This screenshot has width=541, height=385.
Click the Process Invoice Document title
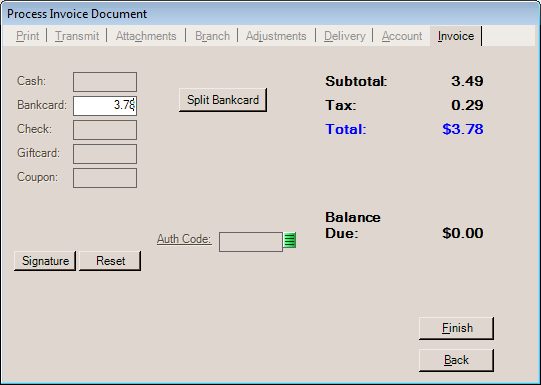(77, 14)
